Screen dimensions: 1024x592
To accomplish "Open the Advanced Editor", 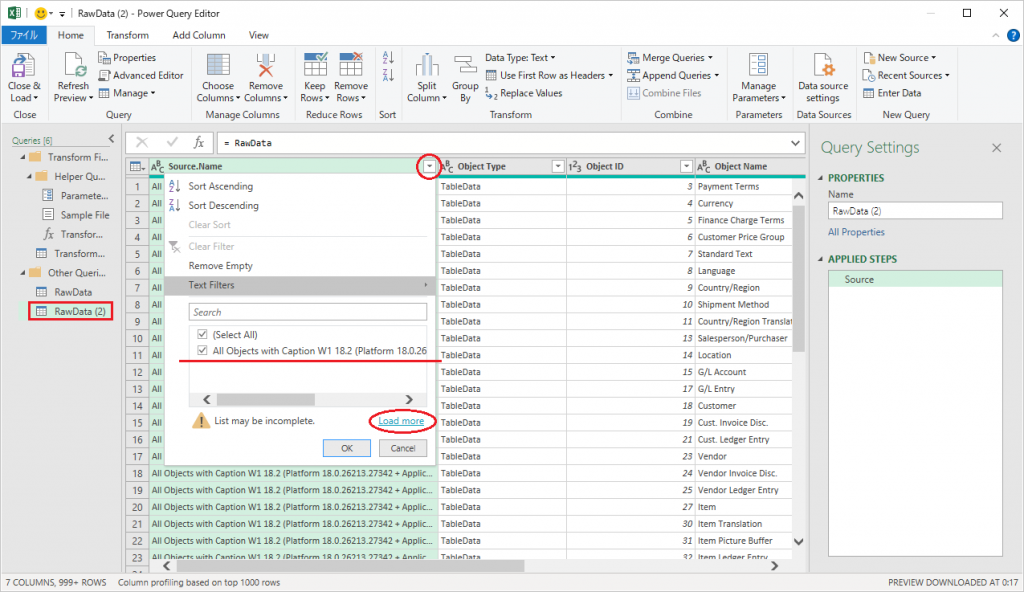I will tap(141, 75).
